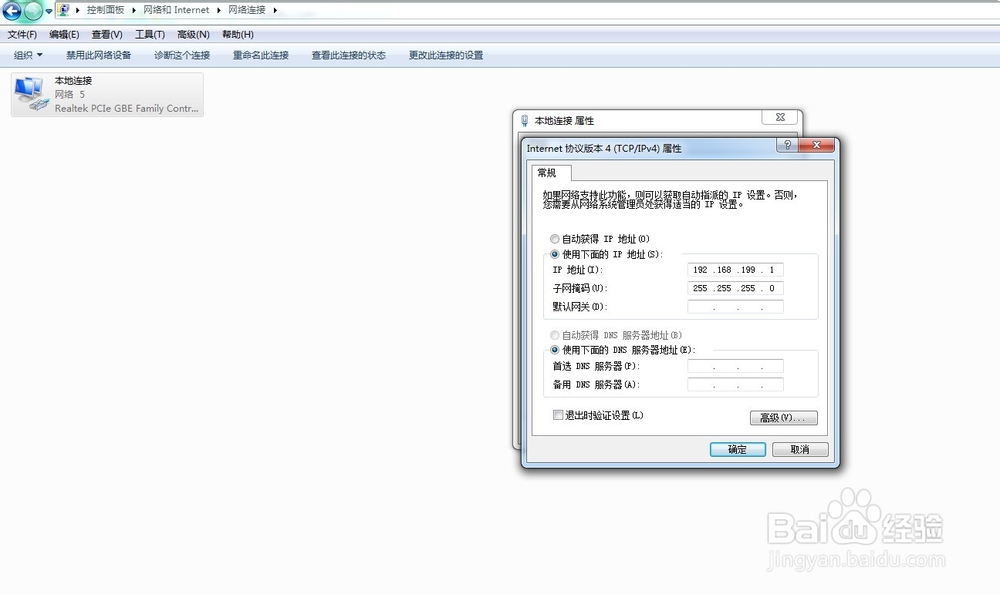The width and height of the screenshot is (1000, 594).
Task: Select 使用下面的 DNS 服务器地址 radio button
Action: coord(554,350)
